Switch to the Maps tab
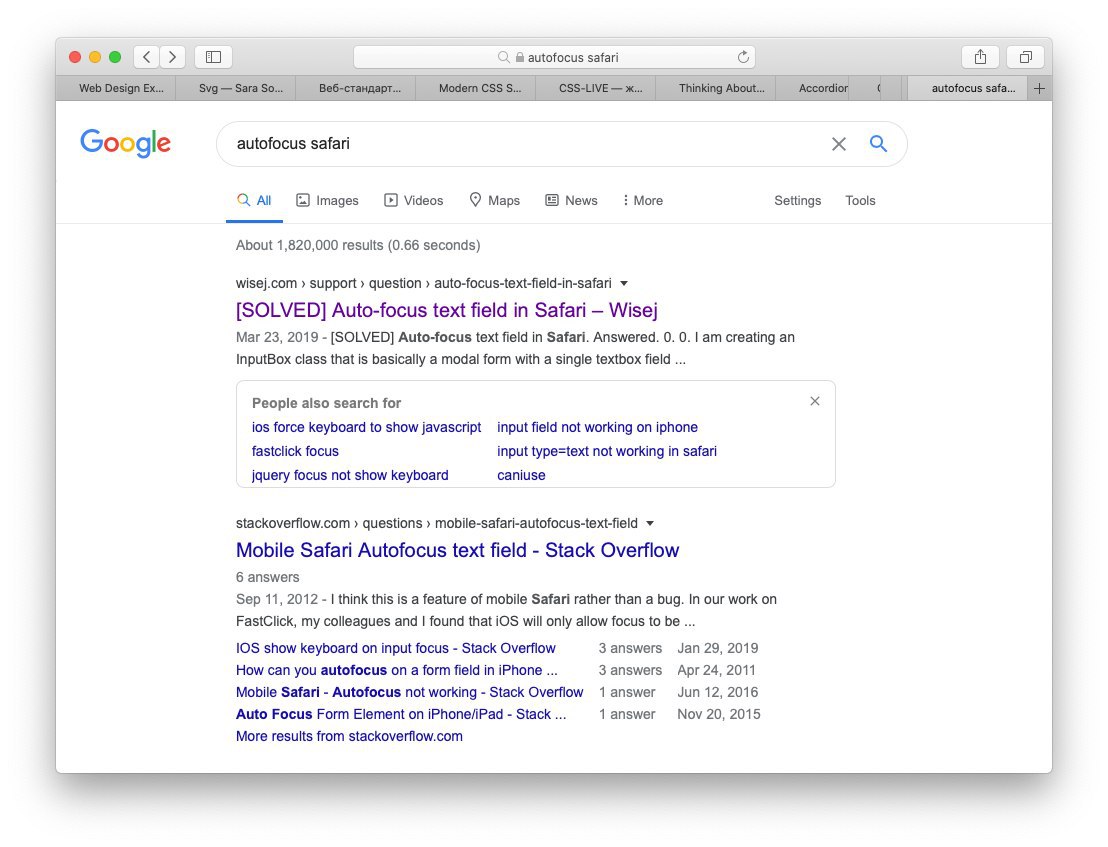Viewport: 1108px width, 847px height. coord(495,201)
